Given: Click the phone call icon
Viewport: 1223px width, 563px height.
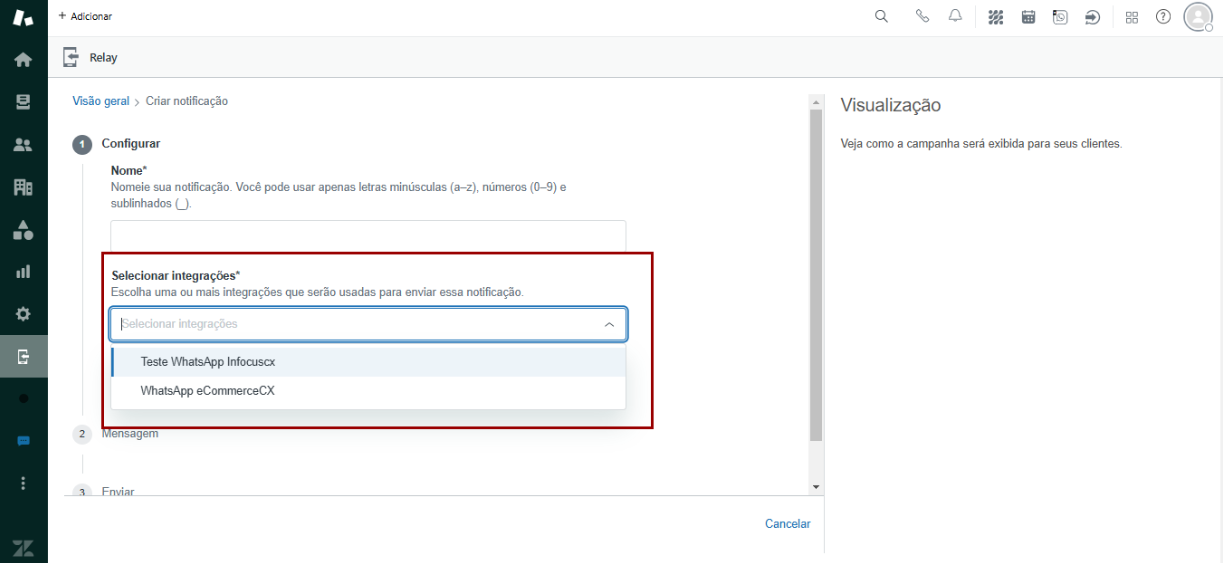Looking at the screenshot, I should click(922, 17).
